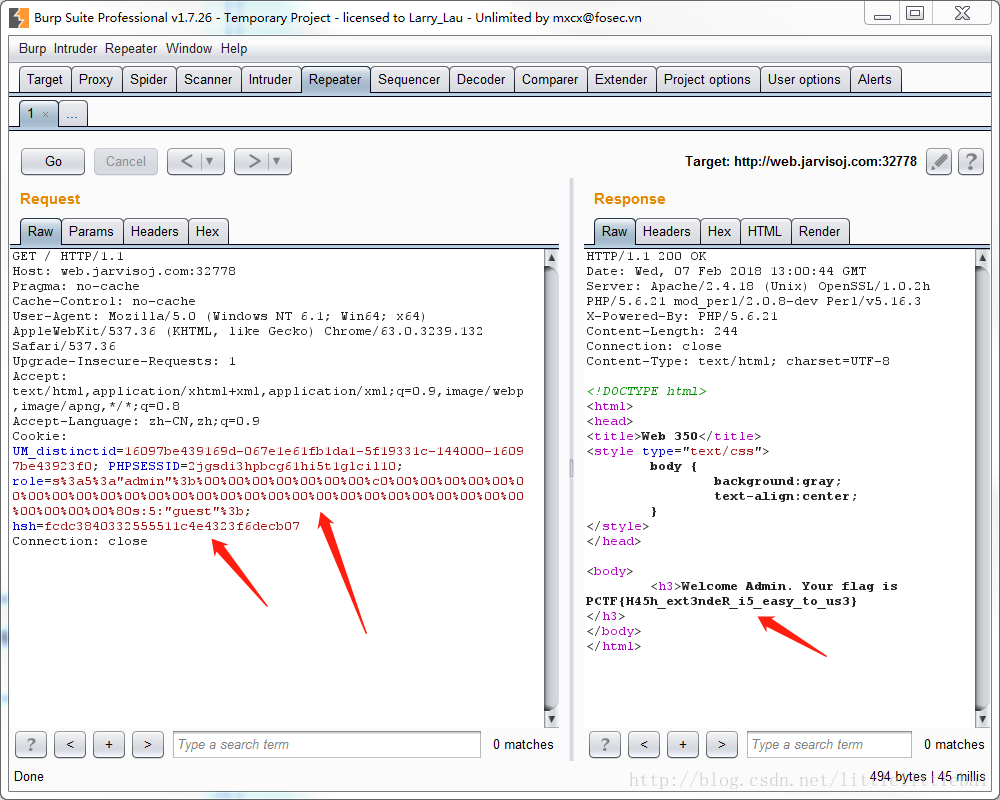Screen dimensions: 1000x800
Task: Click scroll-down arrow of response pane scrollbar
Action: click(x=982, y=719)
